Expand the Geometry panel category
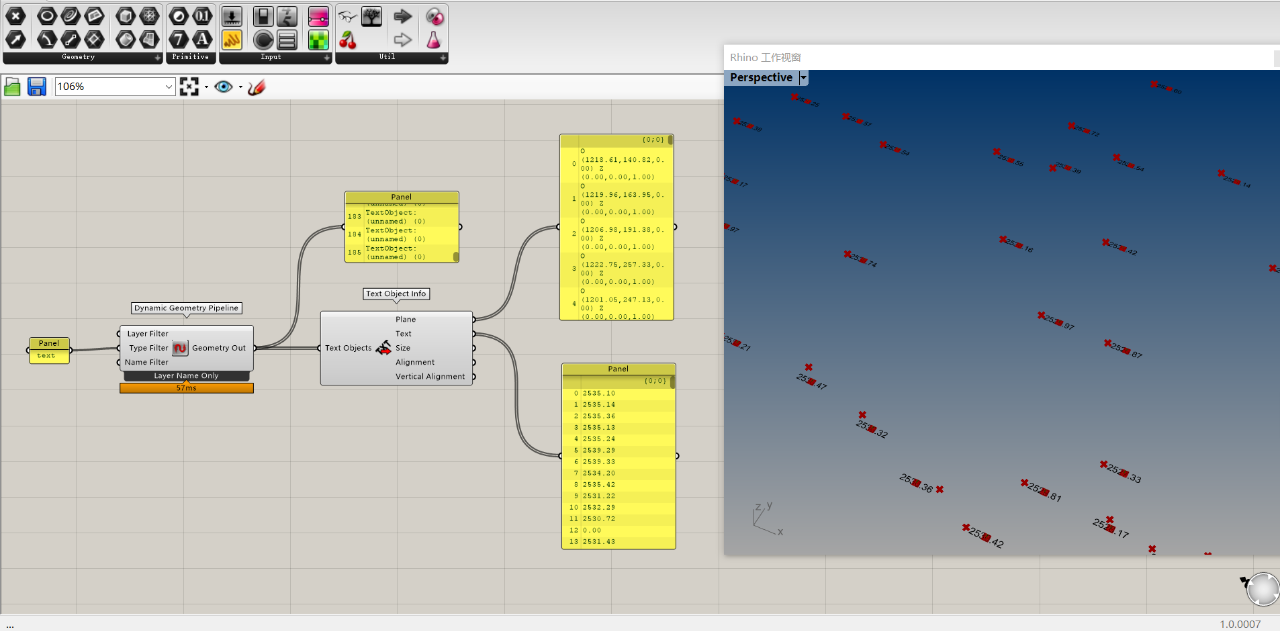The width and height of the screenshot is (1280, 631). coord(157,58)
